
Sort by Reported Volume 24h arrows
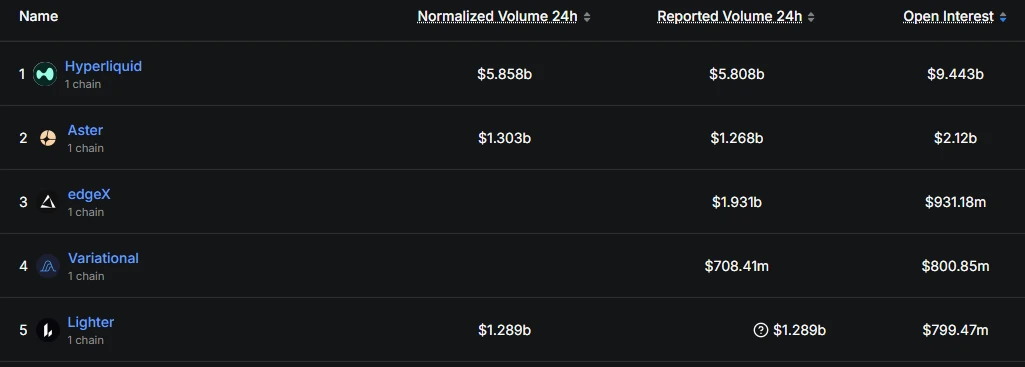811,18
